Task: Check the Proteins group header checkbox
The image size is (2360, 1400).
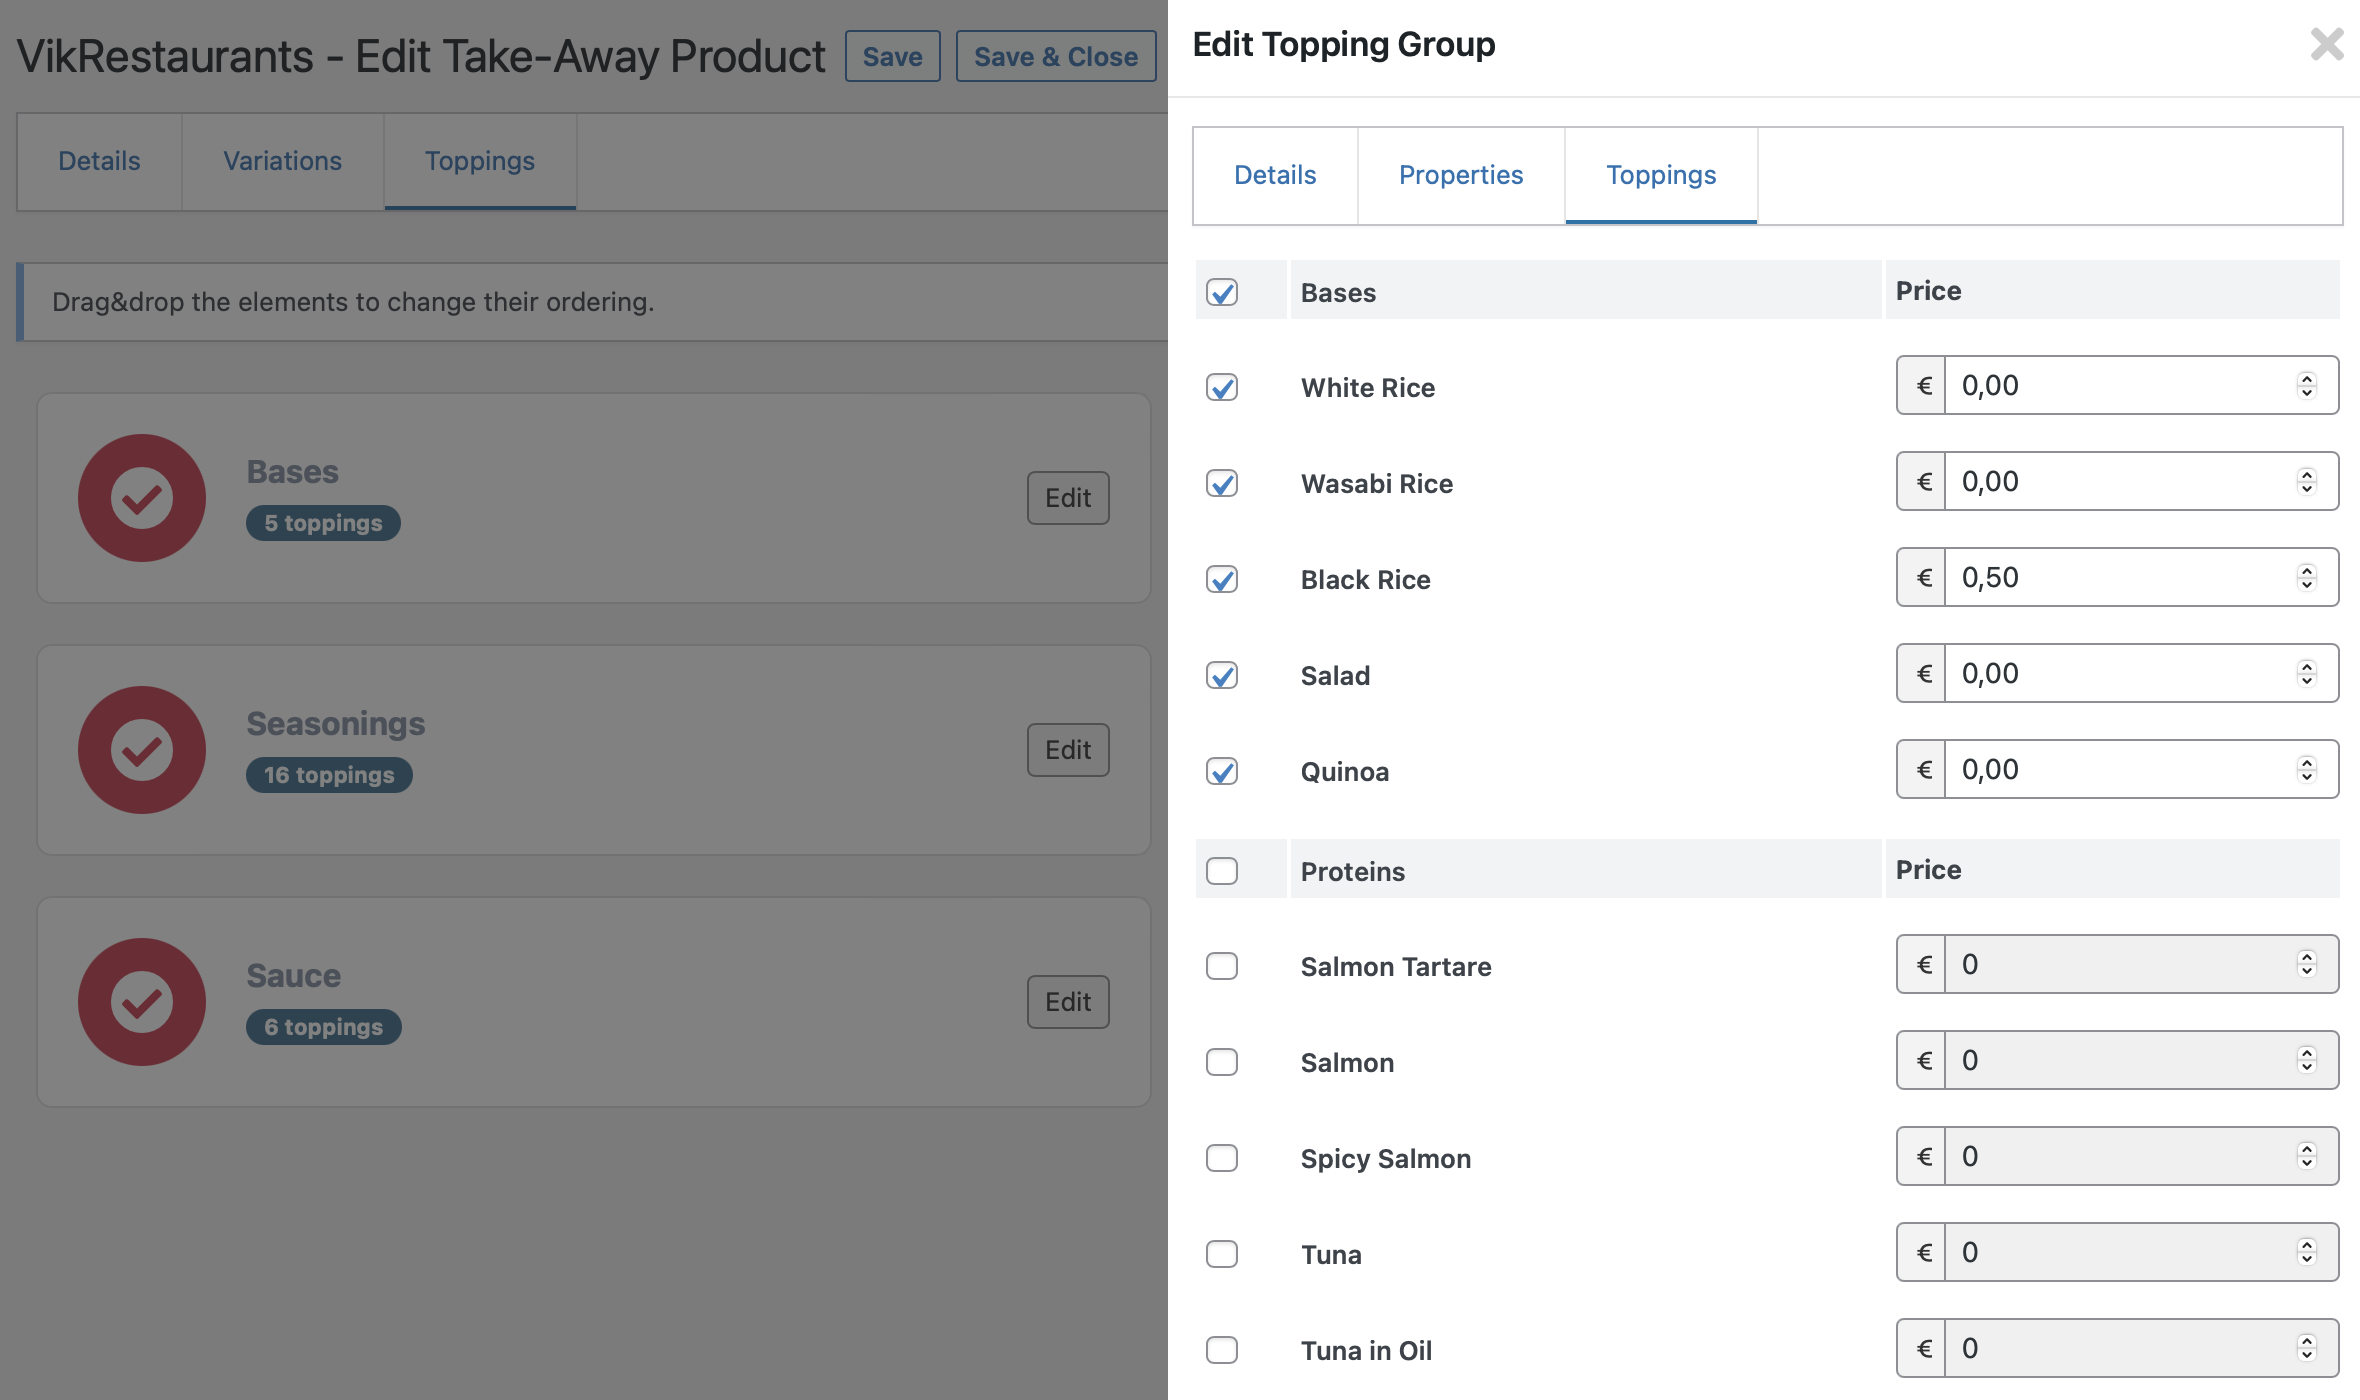Action: (x=1222, y=871)
